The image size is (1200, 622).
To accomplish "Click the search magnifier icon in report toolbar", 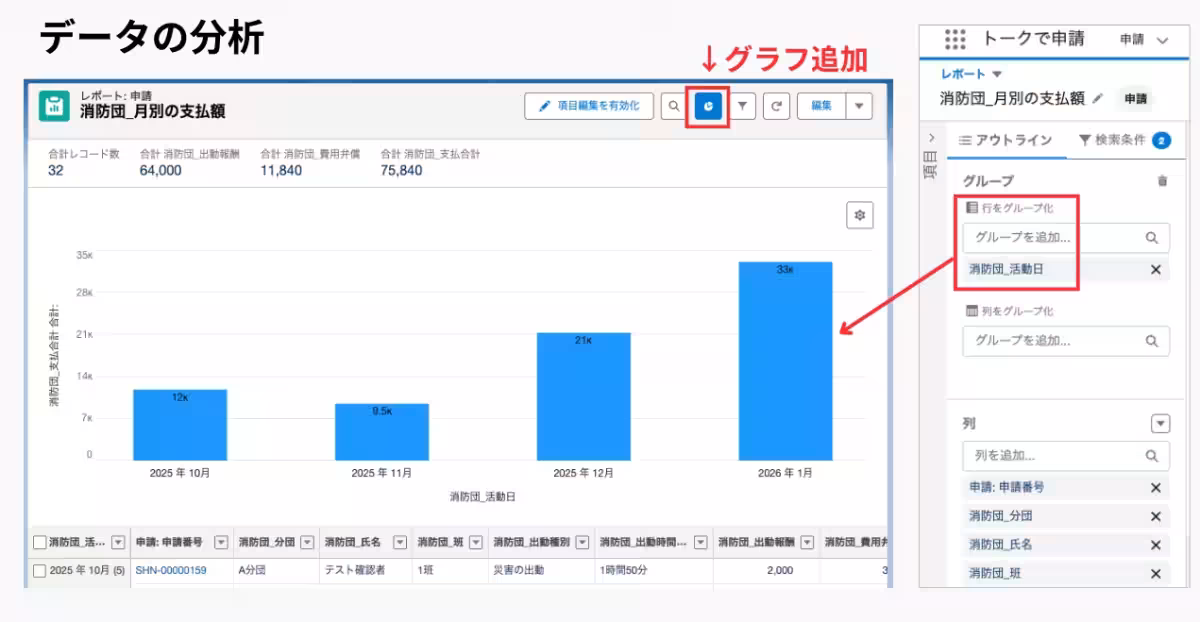I will 673,106.
